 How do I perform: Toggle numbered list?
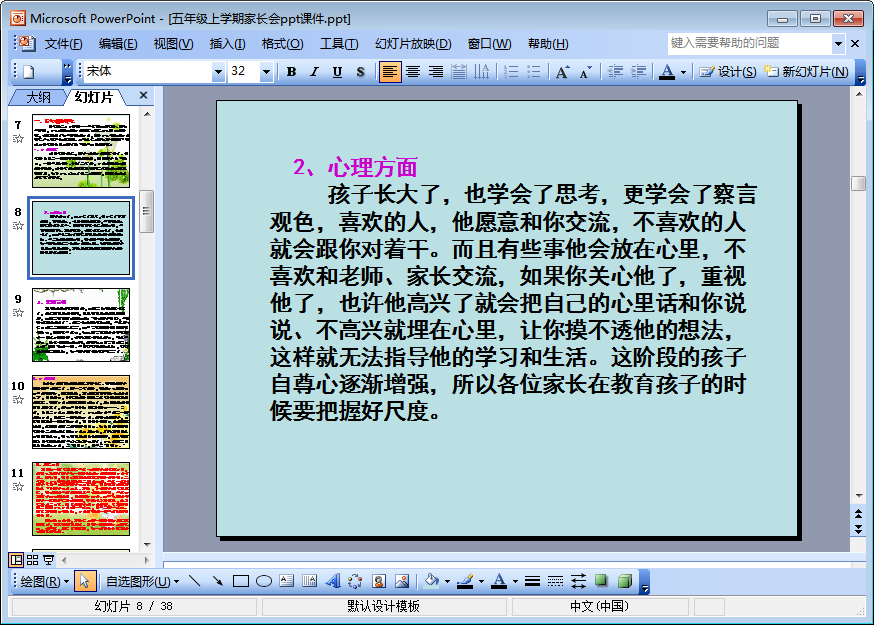[x=511, y=71]
